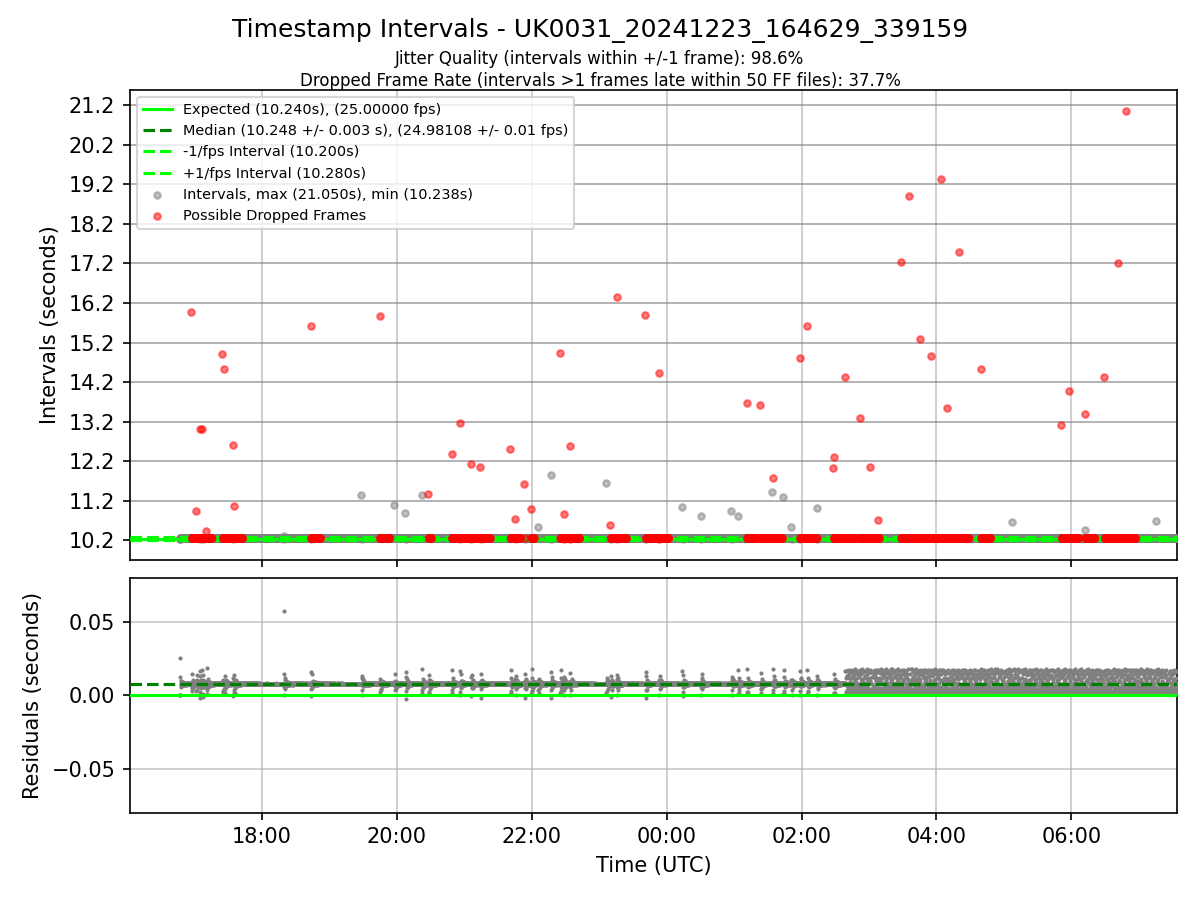1200x900 pixels.
Task: Click legend entry '+1/fps Interval (10.280s)'
Action: coord(273,173)
